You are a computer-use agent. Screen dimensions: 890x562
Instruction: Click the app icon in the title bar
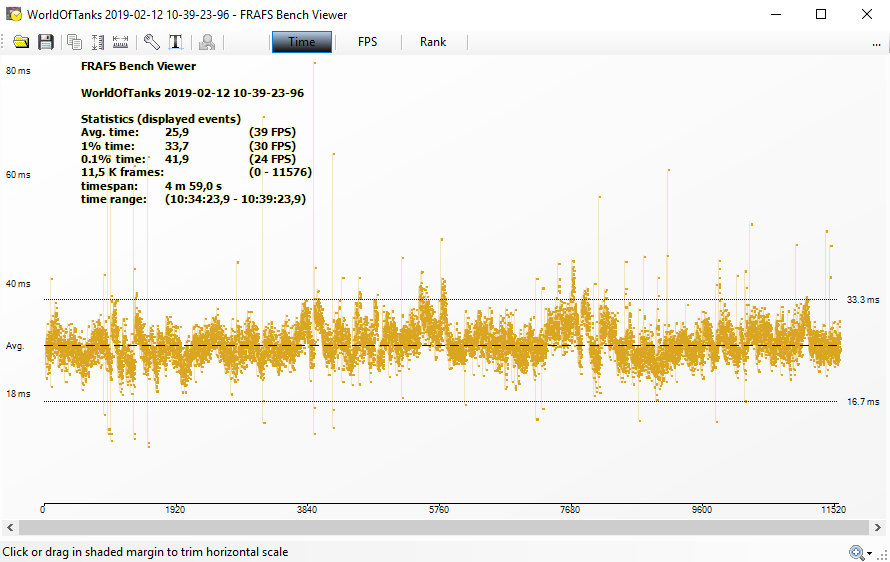click(x=14, y=14)
